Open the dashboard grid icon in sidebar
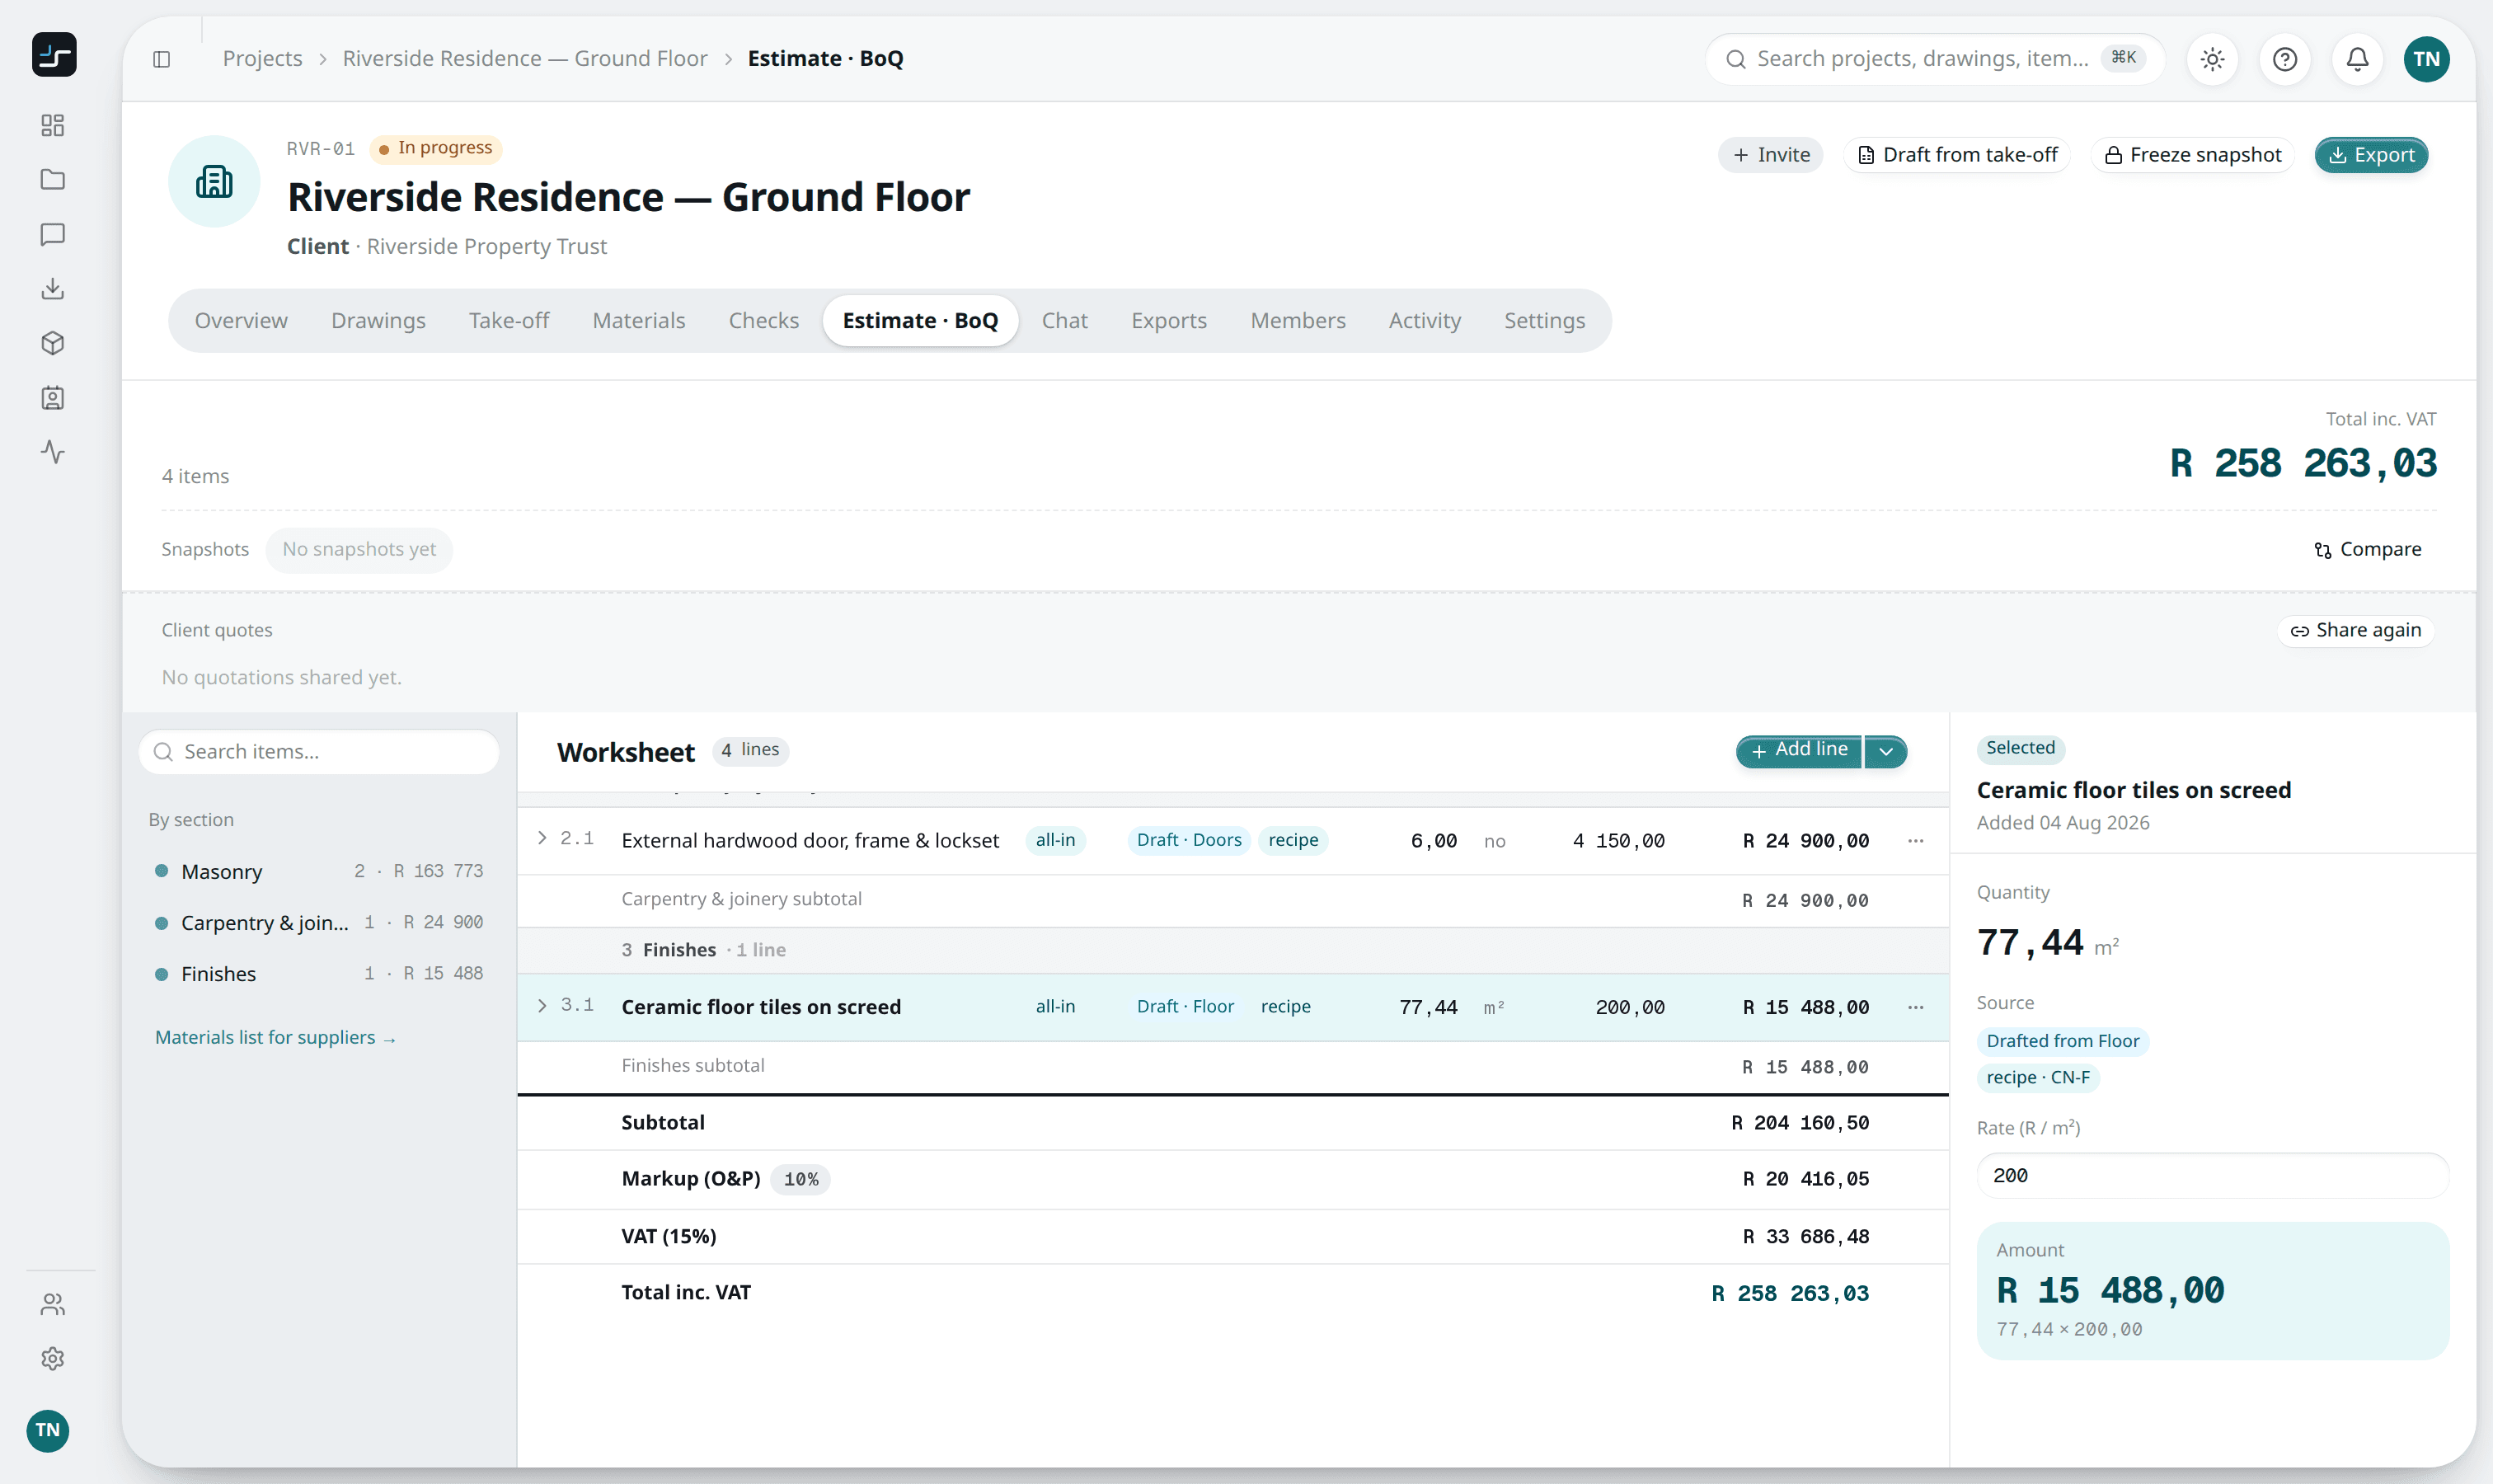The image size is (2493, 1484). 53,125
